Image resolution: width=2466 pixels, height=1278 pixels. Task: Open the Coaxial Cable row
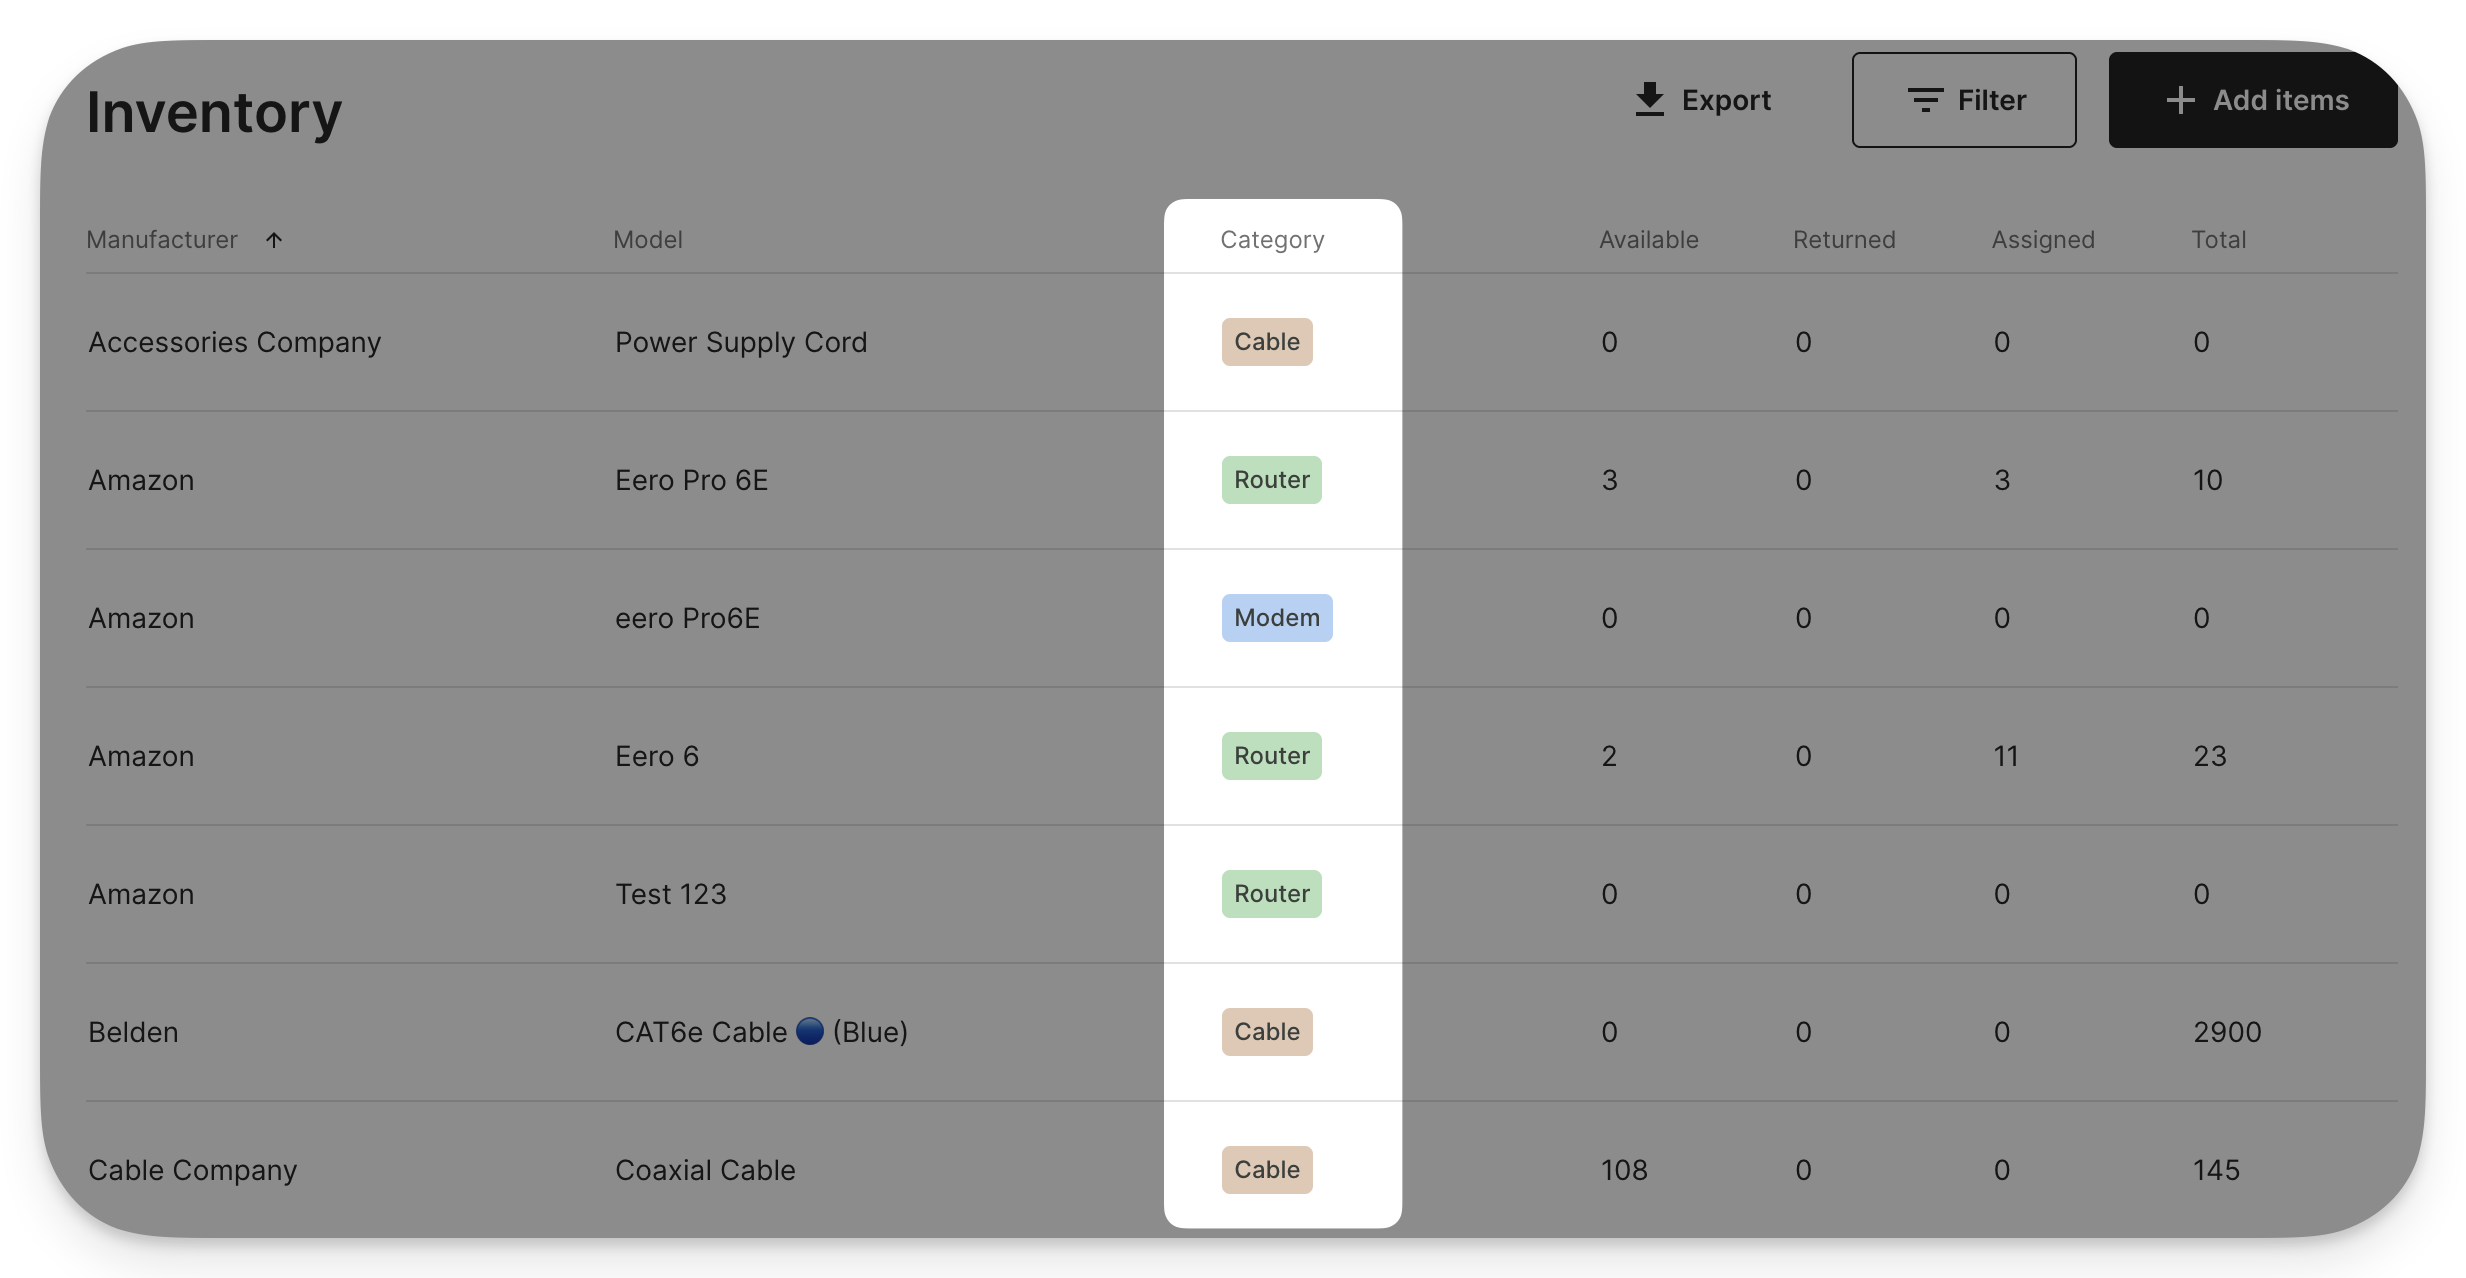(705, 1170)
